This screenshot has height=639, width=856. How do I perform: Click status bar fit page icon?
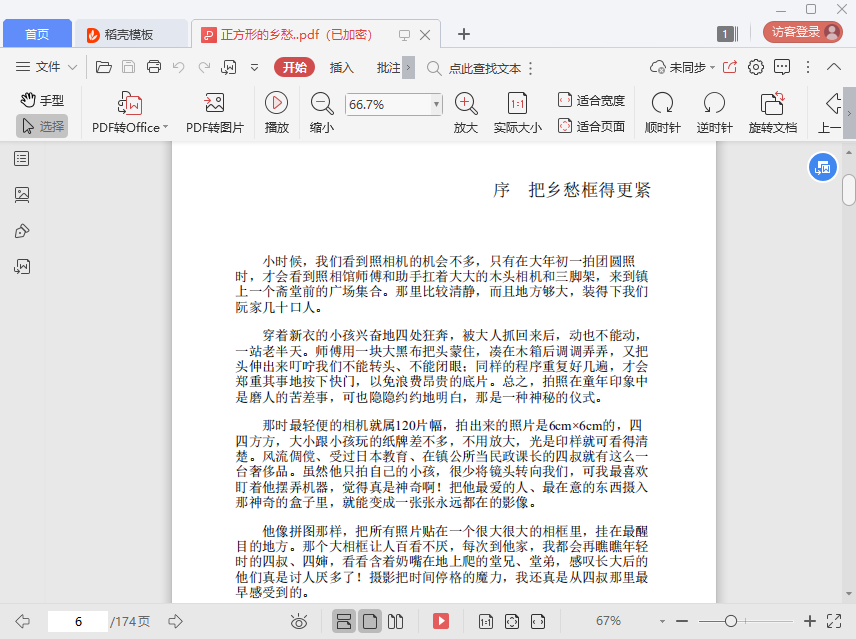click(512, 621)
